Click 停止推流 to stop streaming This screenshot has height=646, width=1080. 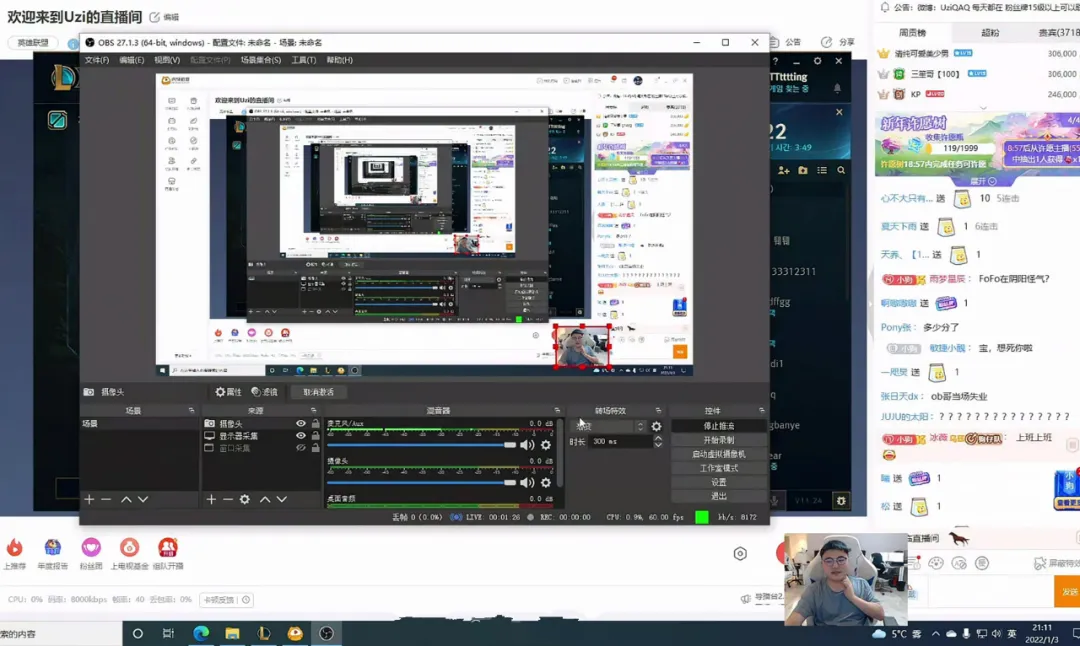tap(718, 426)
